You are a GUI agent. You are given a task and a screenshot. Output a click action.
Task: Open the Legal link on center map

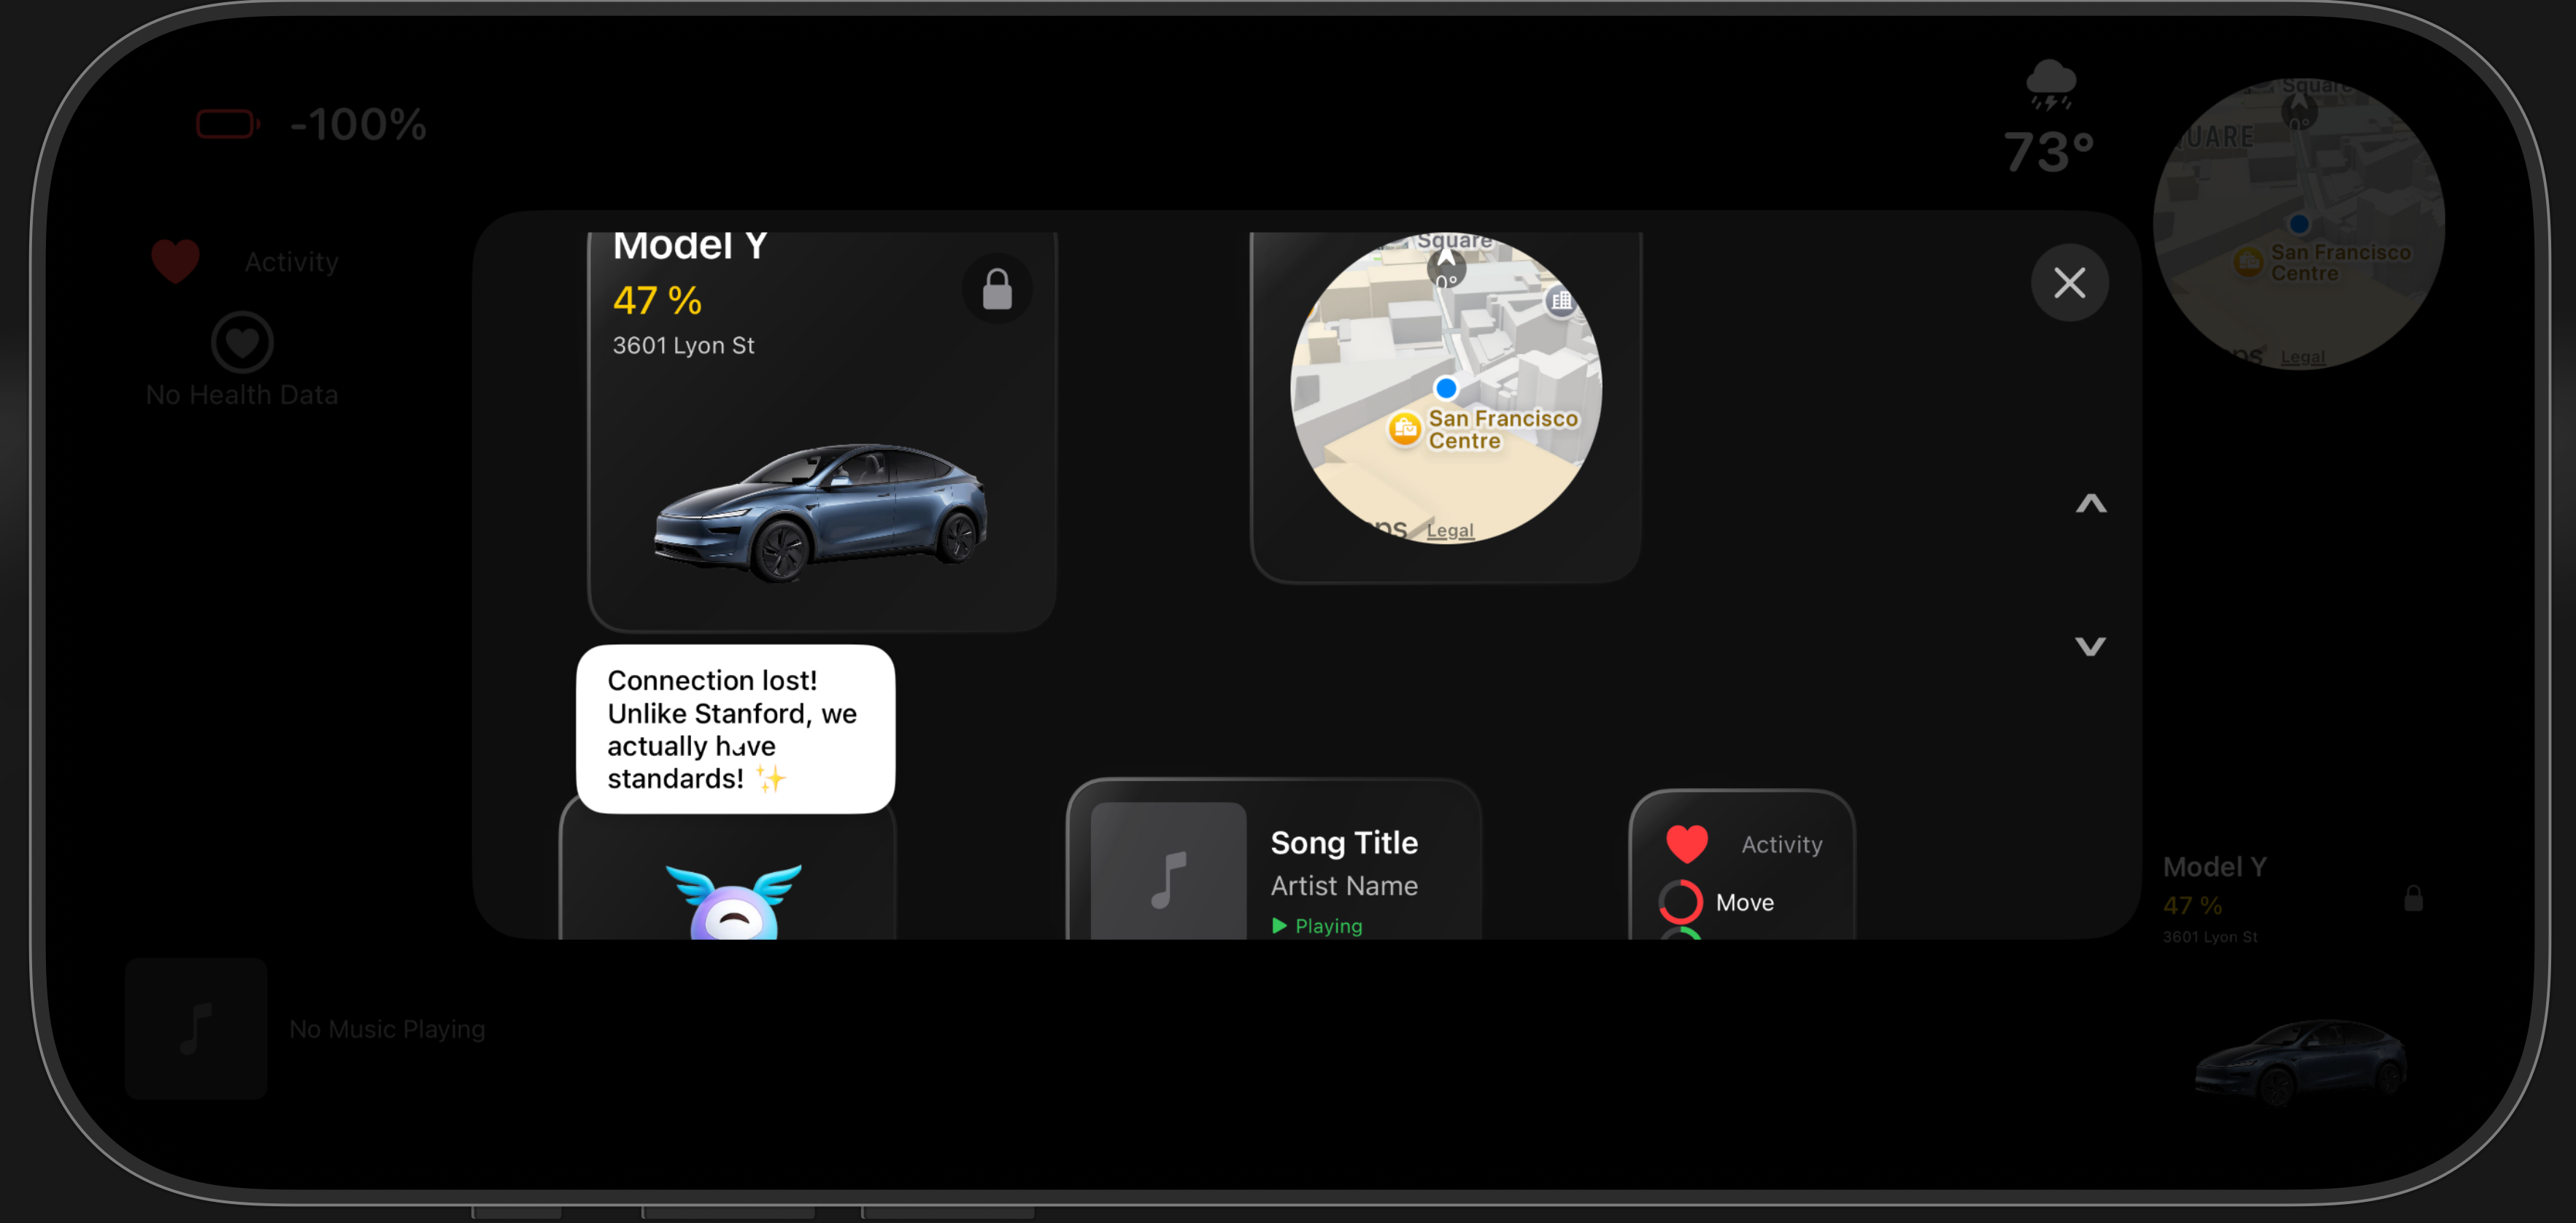pos(1449,530)
